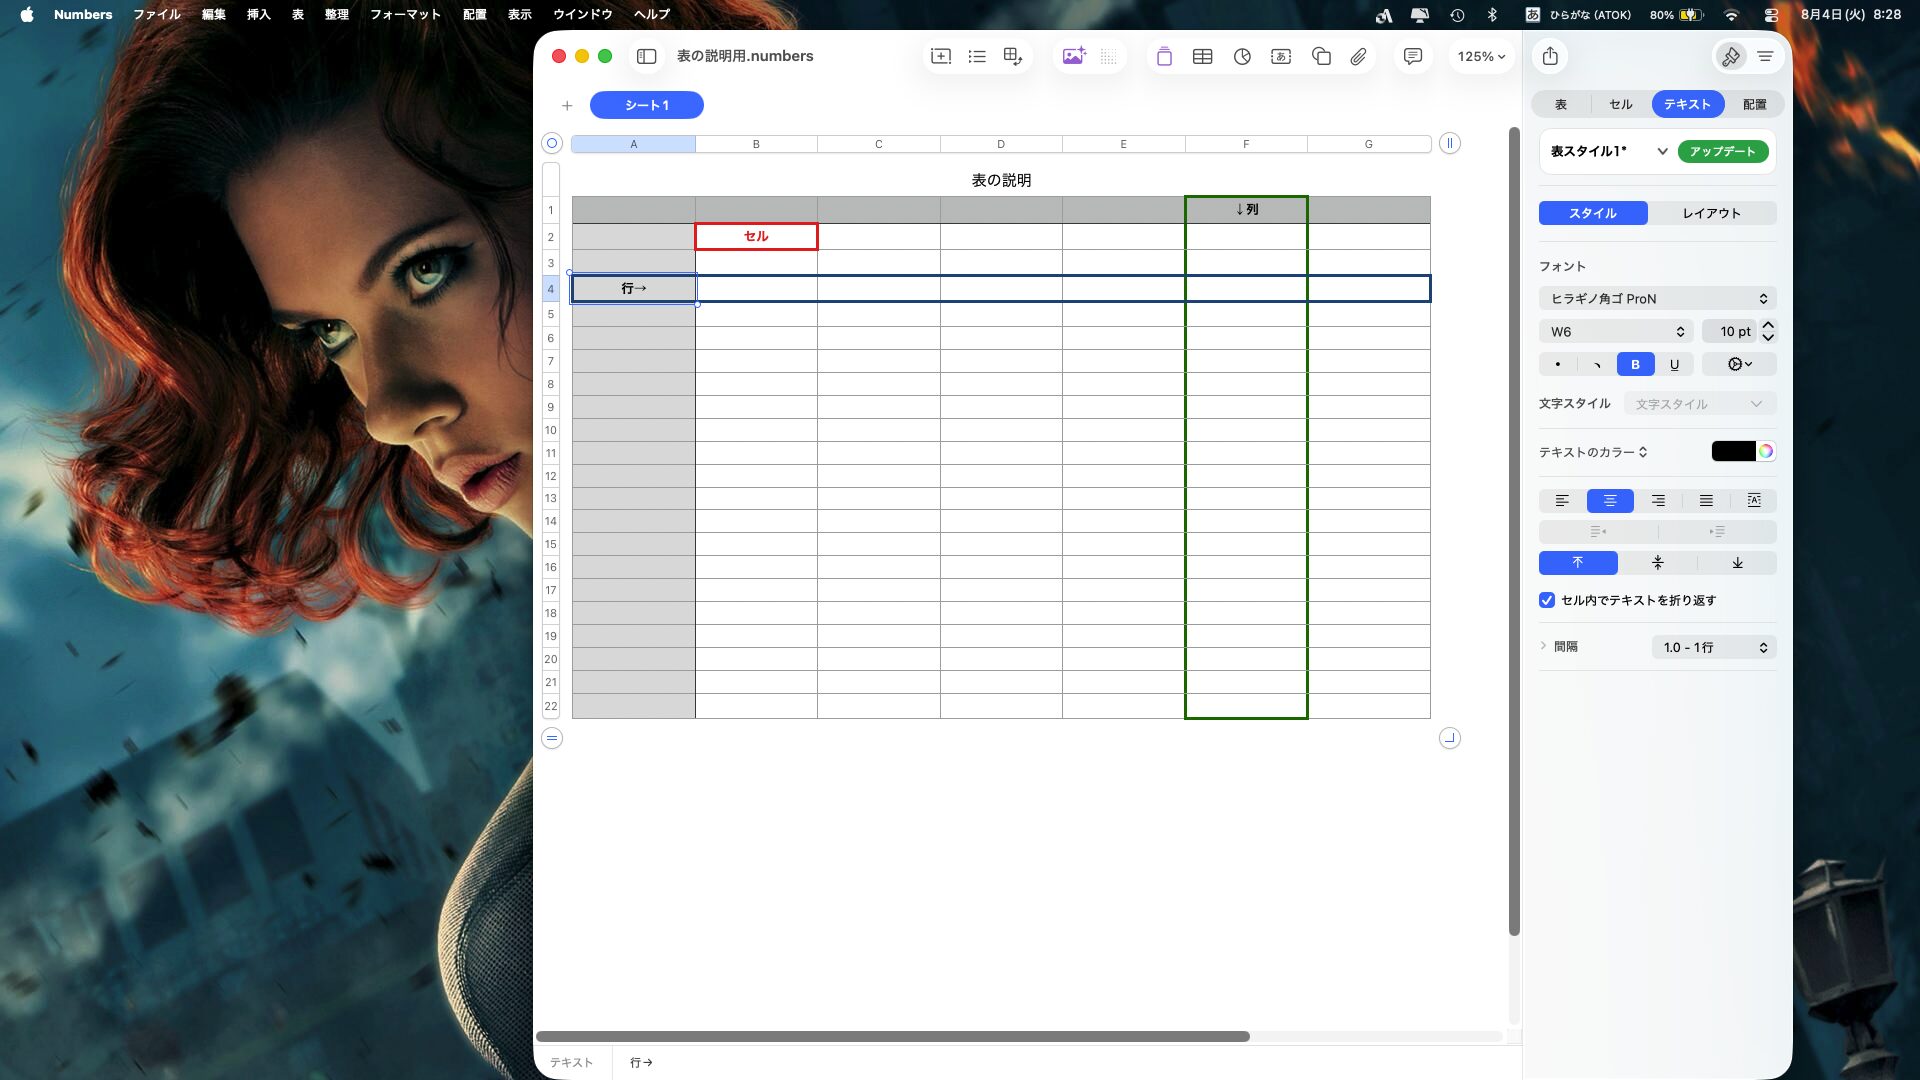Viewport: 1920px width, 1080px height.
Task: Open the table style dropdown arrow
Action: [x=1662, y=152]
